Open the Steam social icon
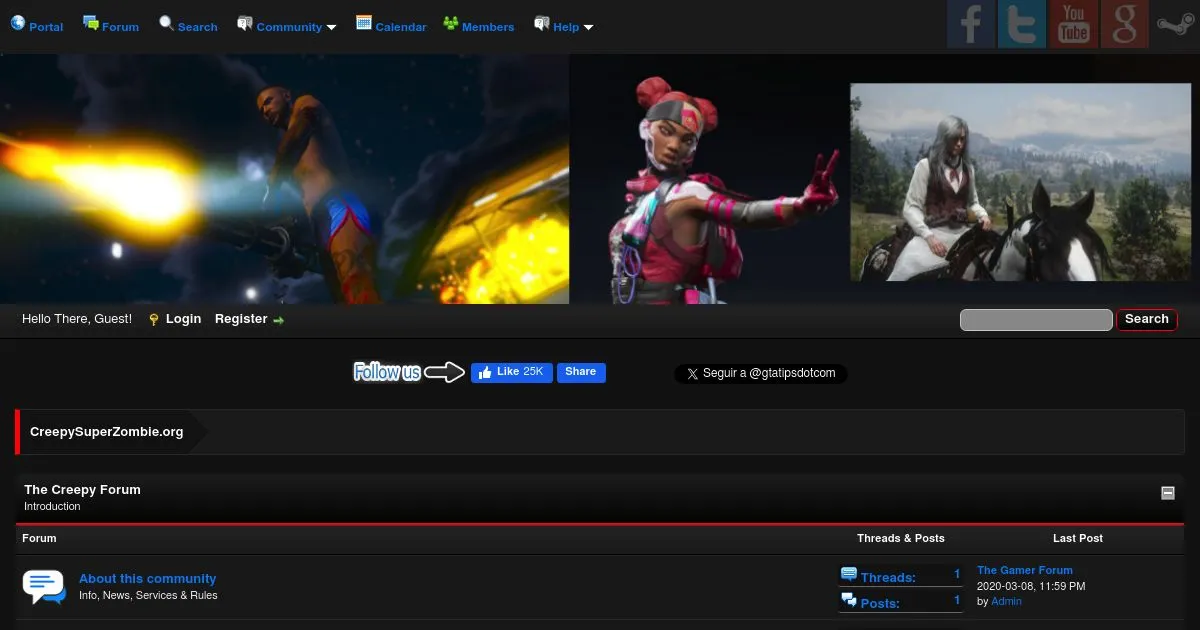 click(x=1174, y=24)
